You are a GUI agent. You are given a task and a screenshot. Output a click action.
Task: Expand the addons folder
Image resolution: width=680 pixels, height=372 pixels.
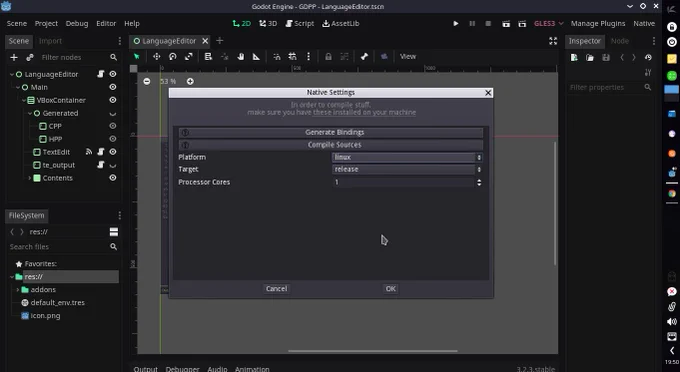coord(17,290)
